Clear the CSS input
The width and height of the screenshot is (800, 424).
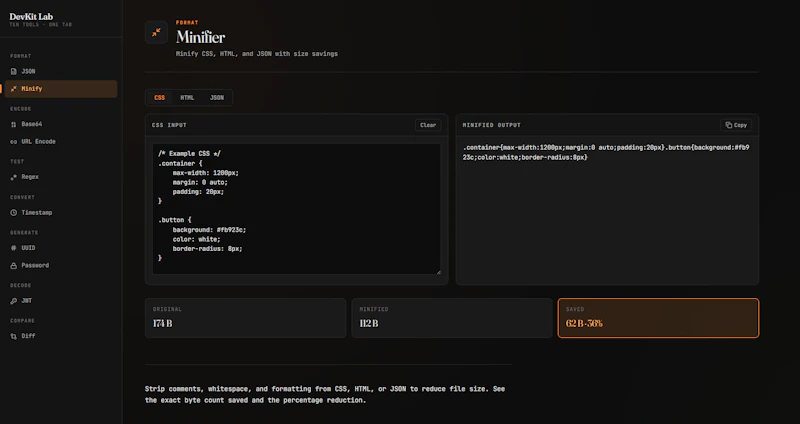428,125
